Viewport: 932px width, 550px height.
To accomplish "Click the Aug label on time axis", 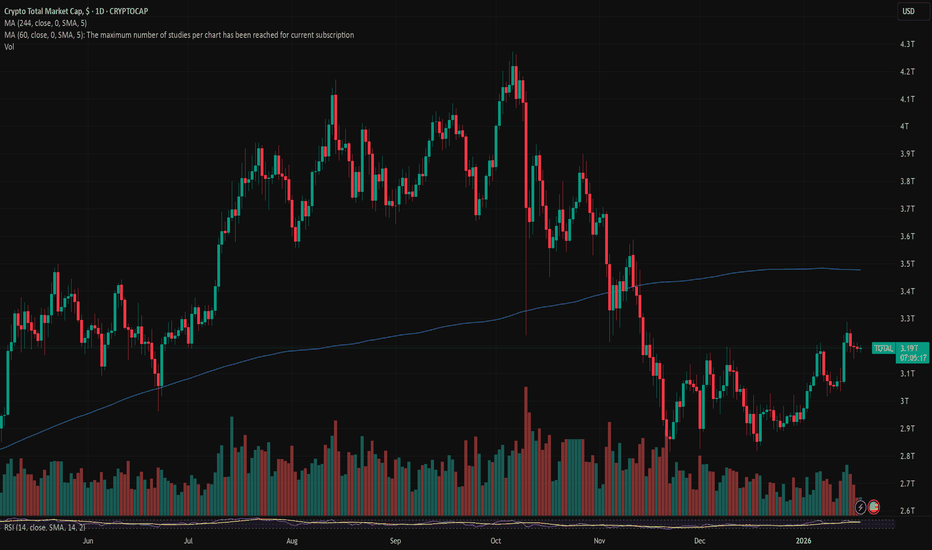I will click(292, 540).
